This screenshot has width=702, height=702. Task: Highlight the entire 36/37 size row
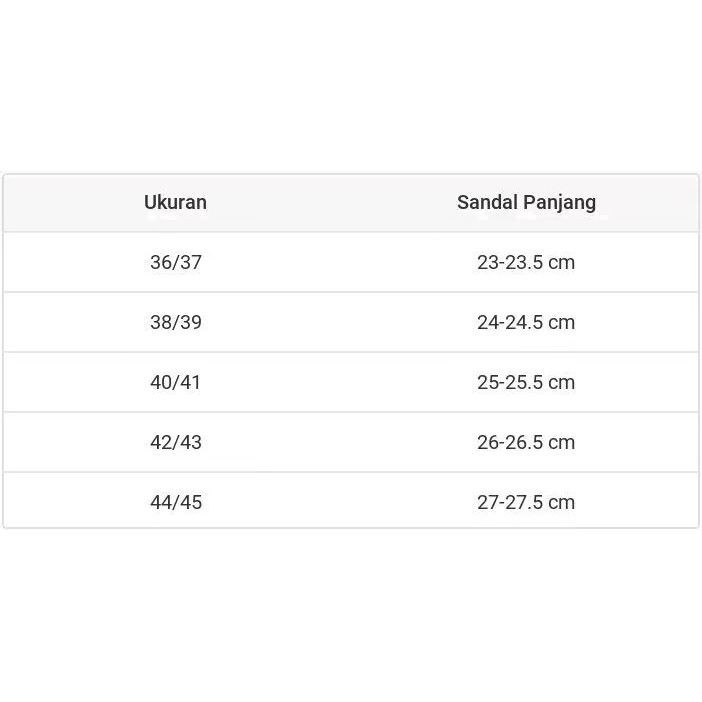point(350,263)
